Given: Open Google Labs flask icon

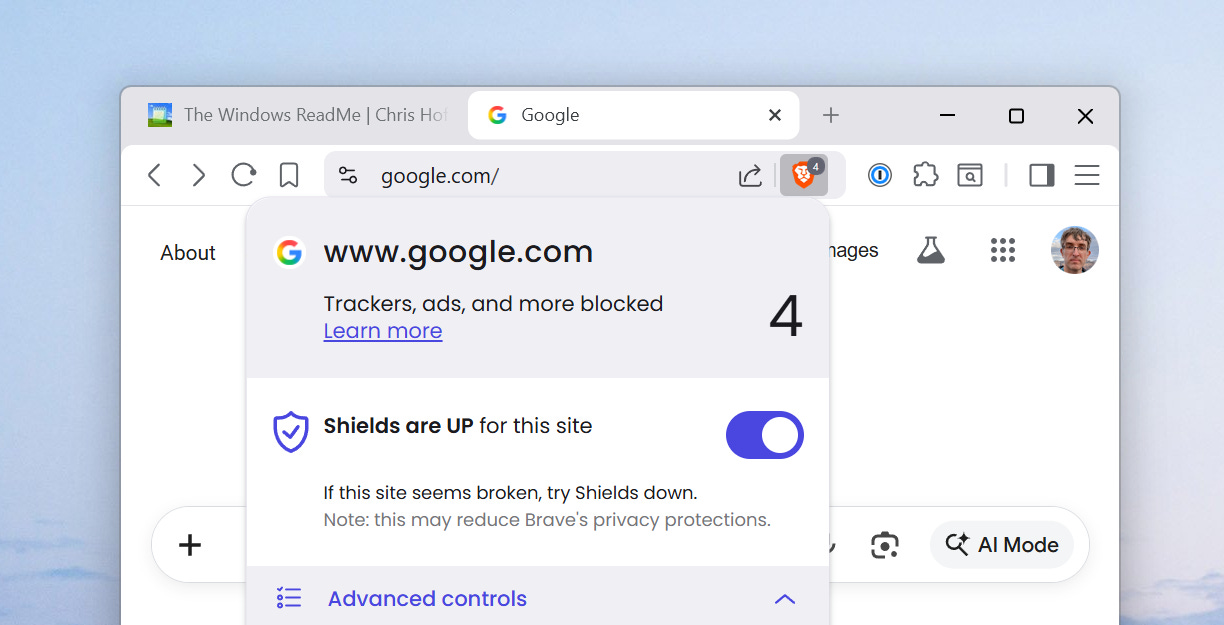Looking at the screenshot, I should tap(931, 250).
